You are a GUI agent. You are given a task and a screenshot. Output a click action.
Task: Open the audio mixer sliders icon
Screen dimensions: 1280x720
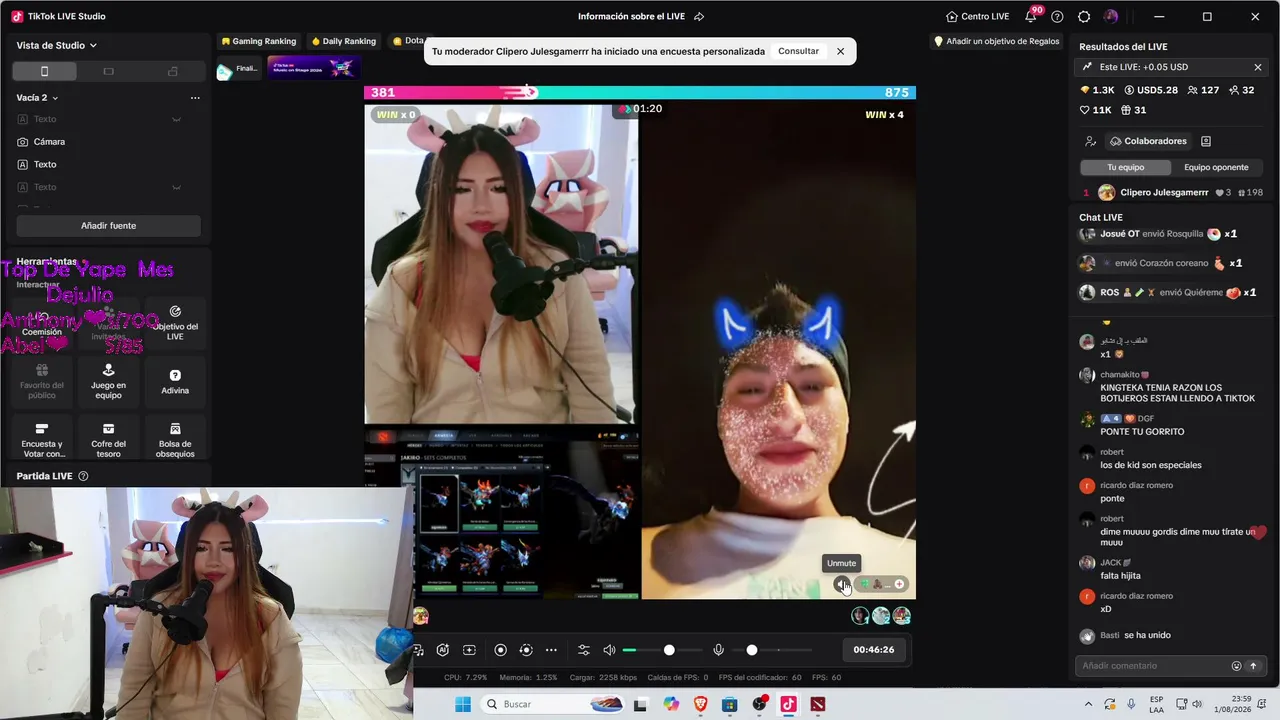coord(584,650)
